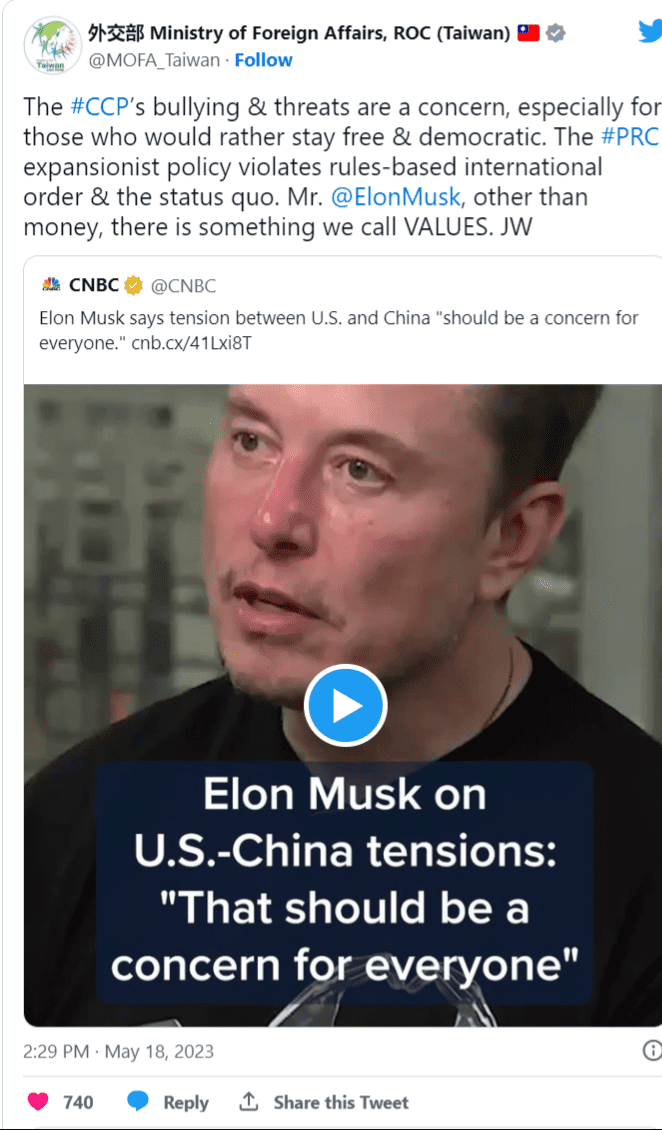Click the gold verified badge next to CNBC
662x1130 pixels.
[x=133, y=285]
